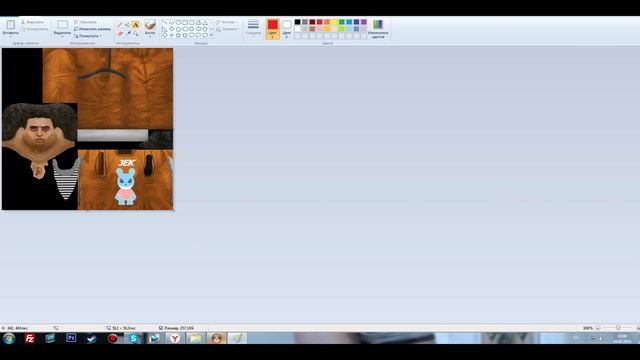
Task: Open Yandex browser from the taskbar
Action: point(175,338)
